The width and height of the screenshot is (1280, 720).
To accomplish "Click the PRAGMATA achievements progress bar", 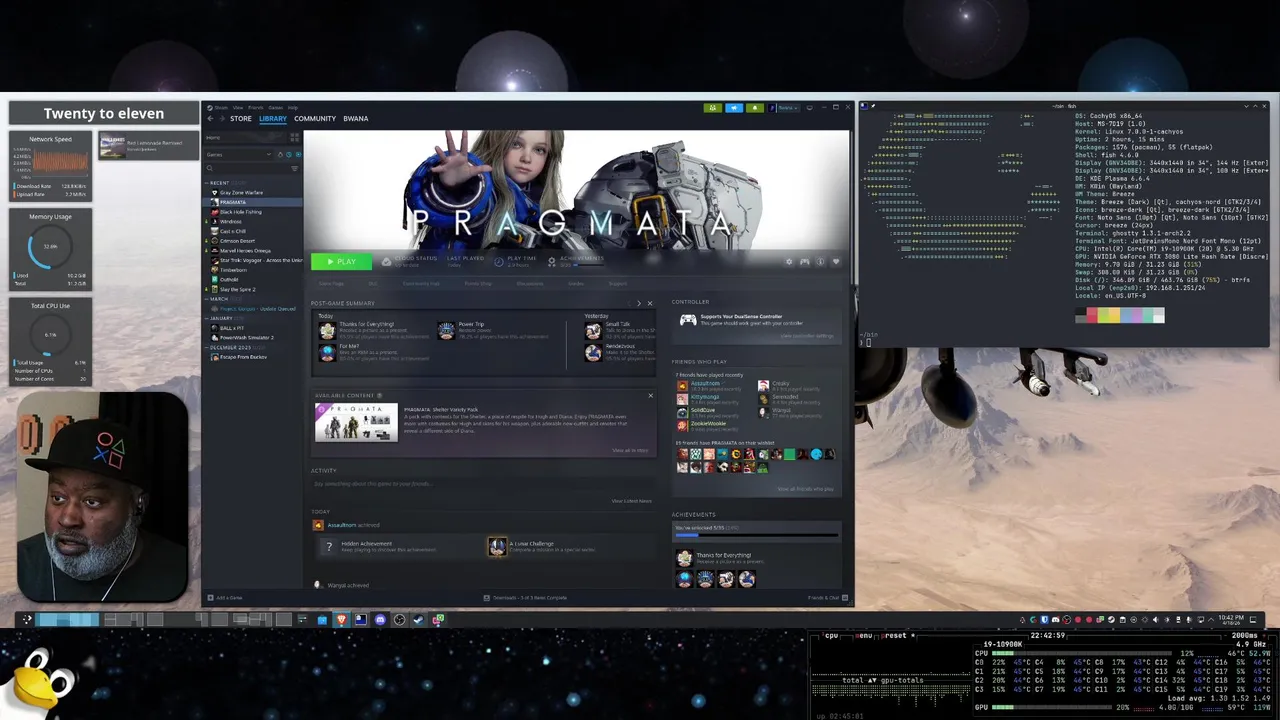I will (x=757, y=535).
